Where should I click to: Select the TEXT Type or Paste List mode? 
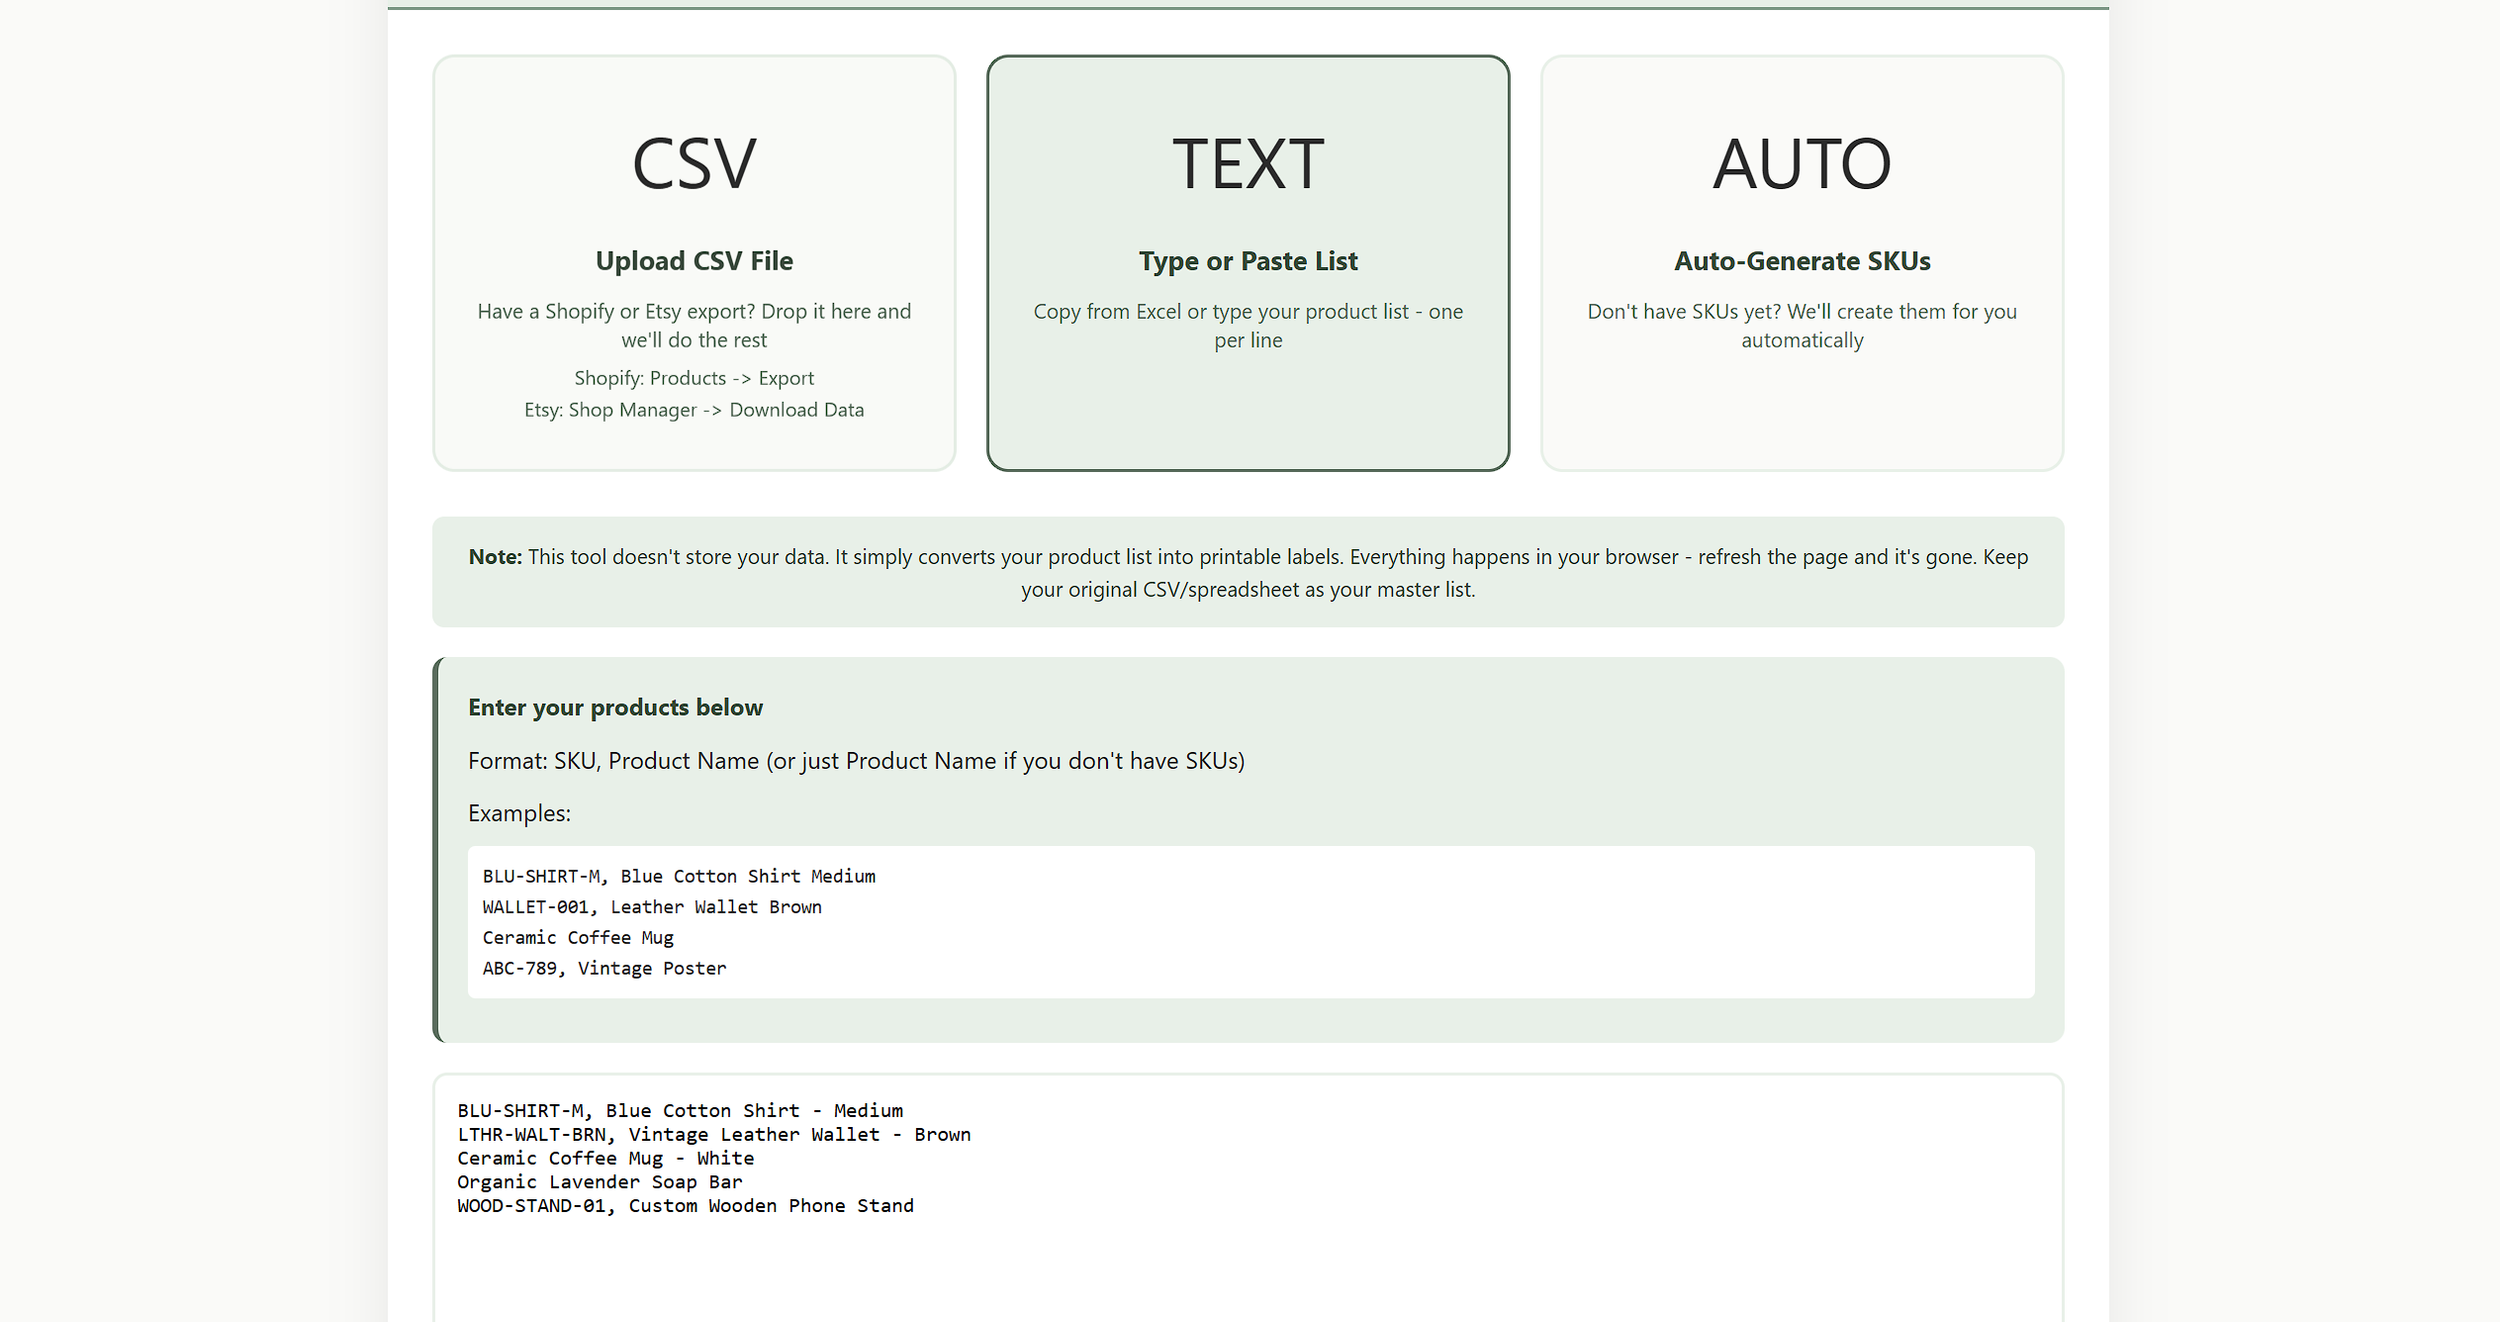(x=1248, y=262)
